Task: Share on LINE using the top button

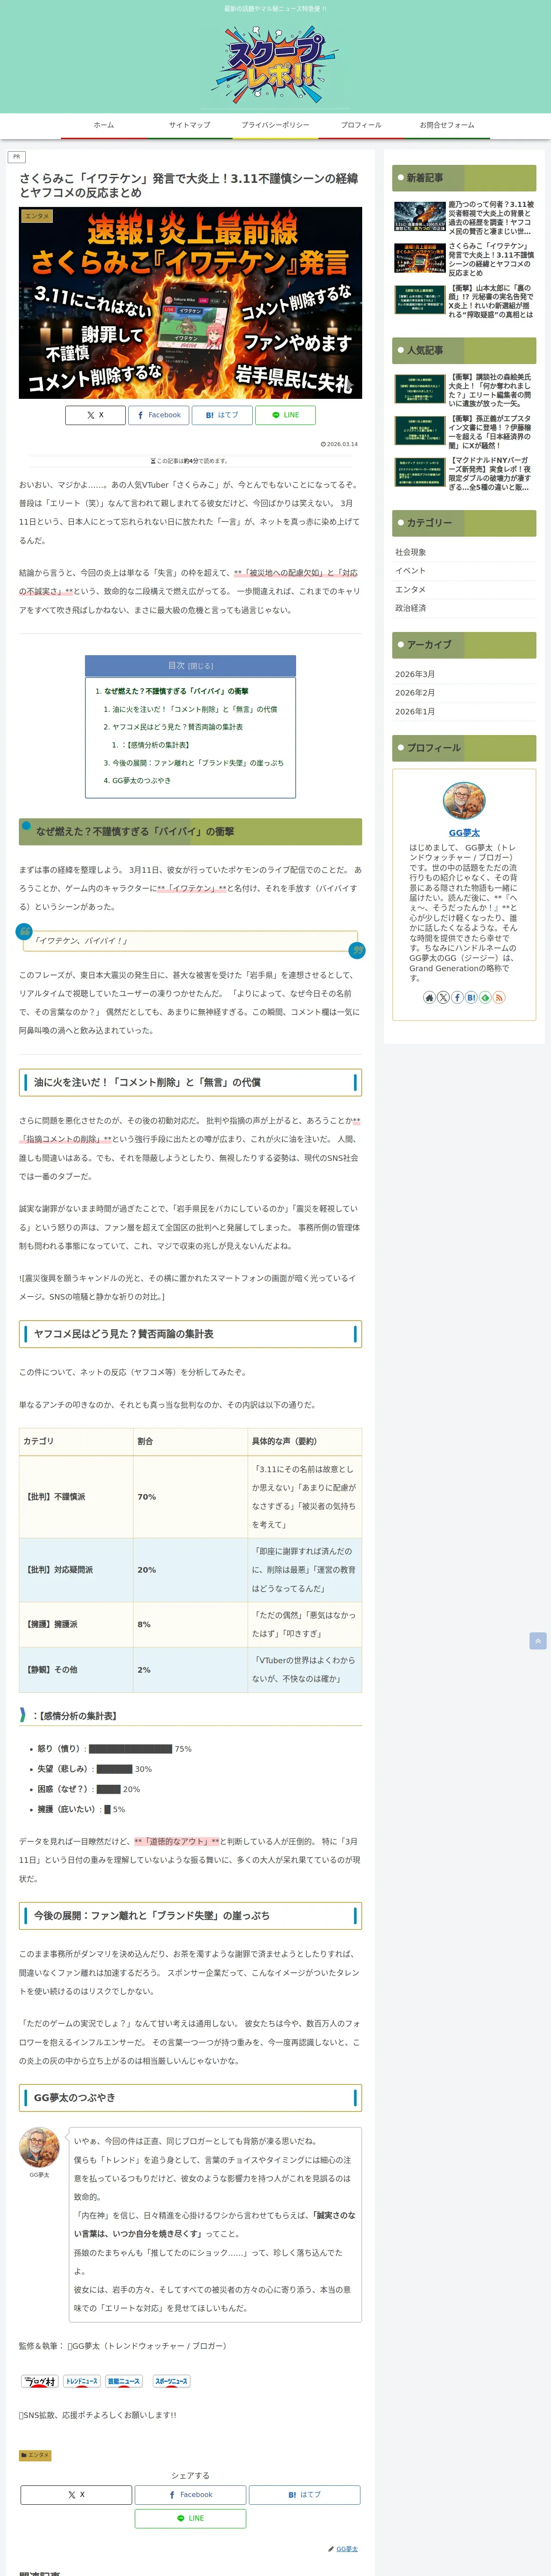Action: (285, 415)
